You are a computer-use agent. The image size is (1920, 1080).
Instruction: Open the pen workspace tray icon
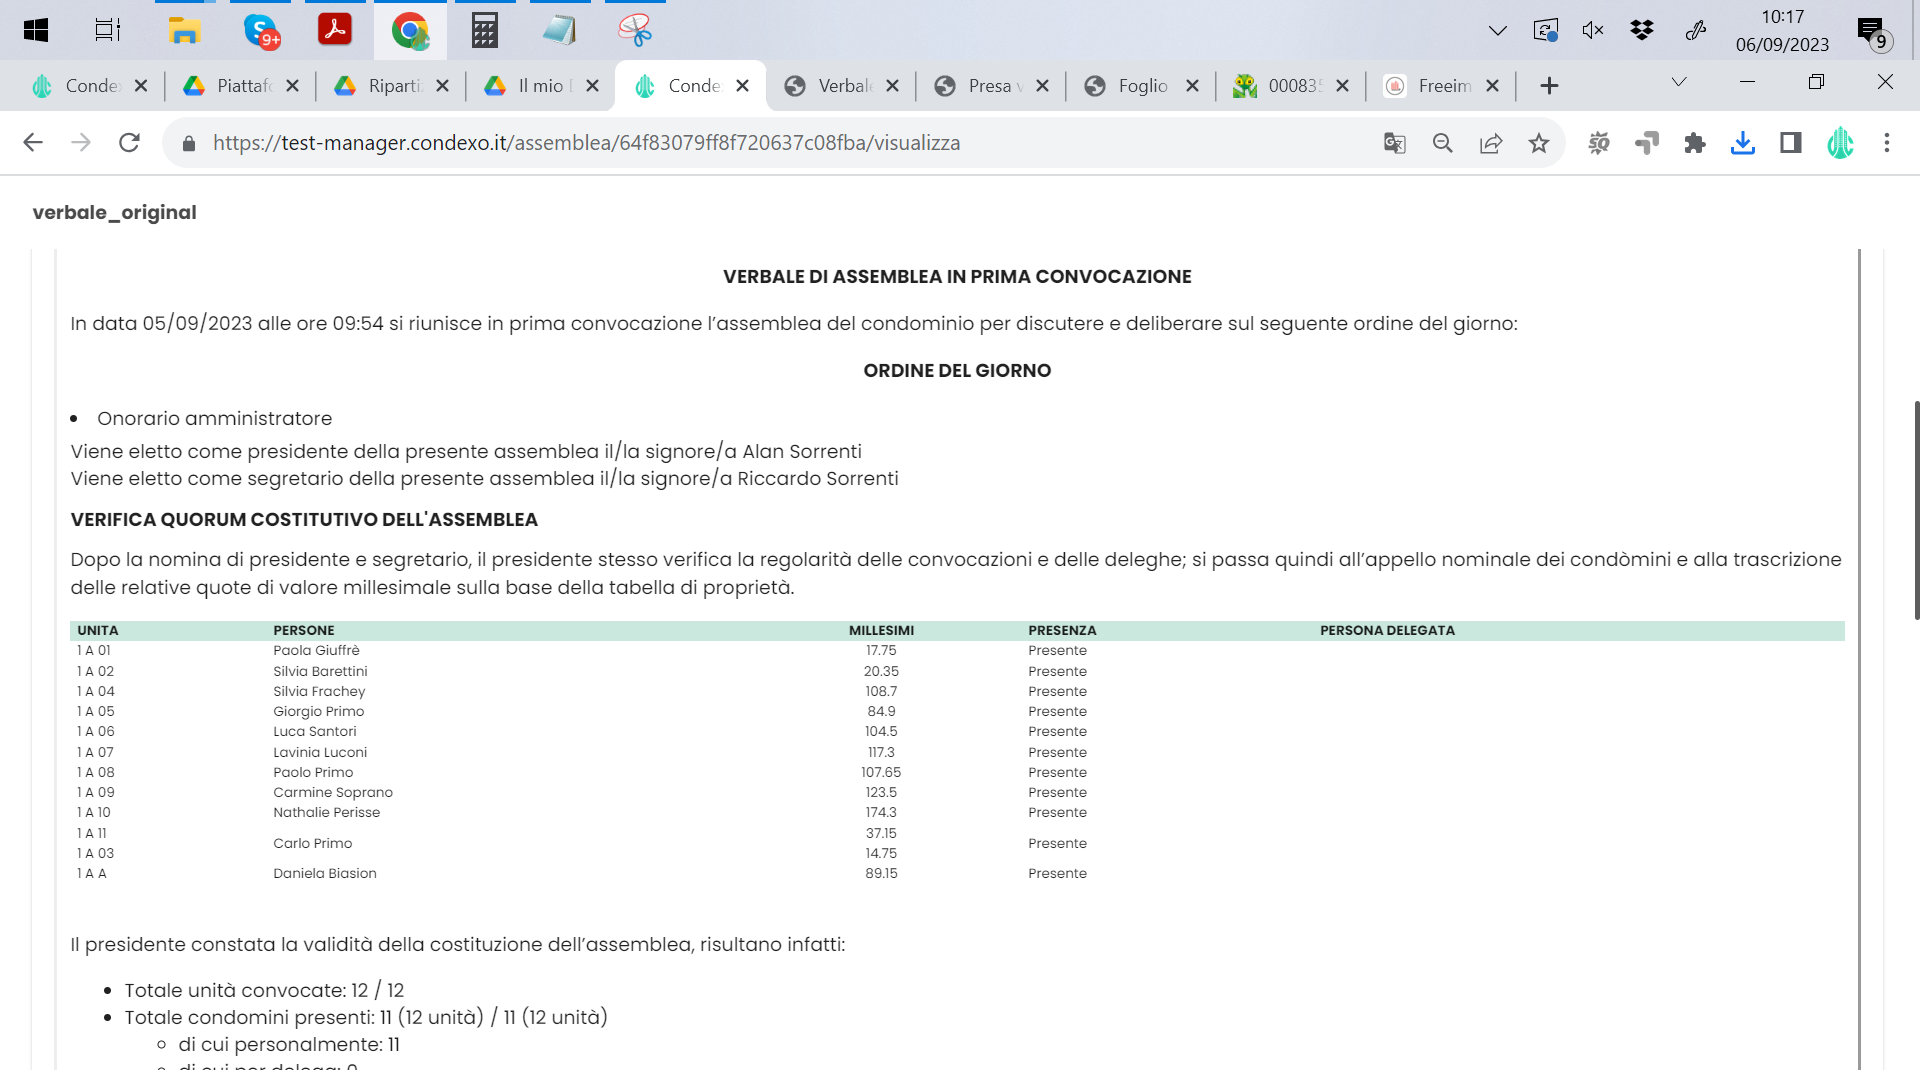pos(1695,30)
